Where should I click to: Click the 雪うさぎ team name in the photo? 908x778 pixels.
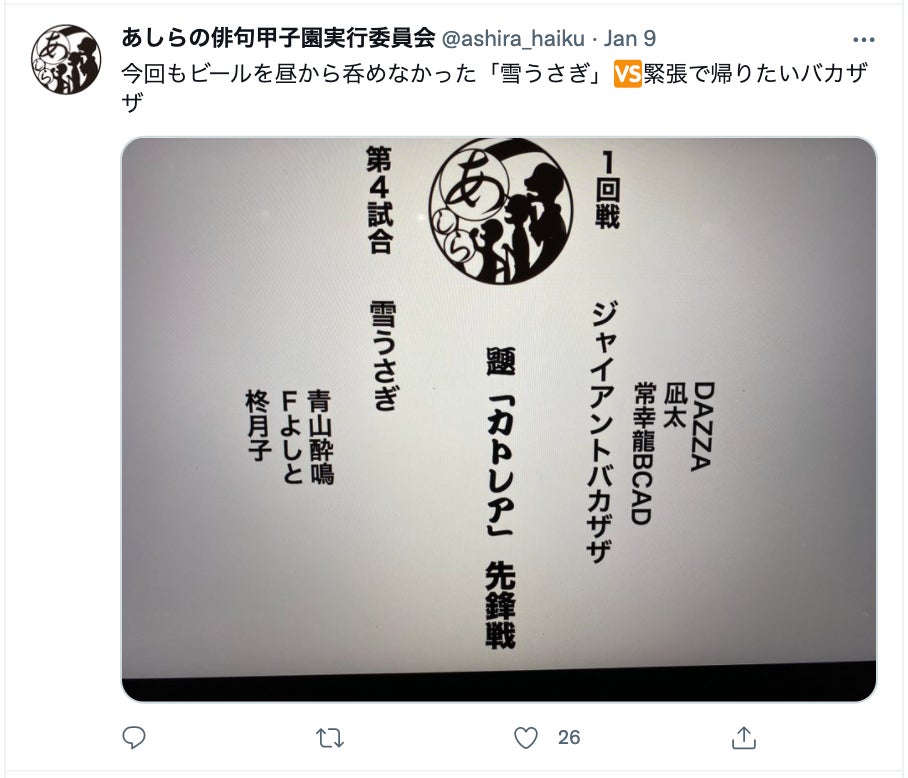pyautogui.click(x=384, y=355)
